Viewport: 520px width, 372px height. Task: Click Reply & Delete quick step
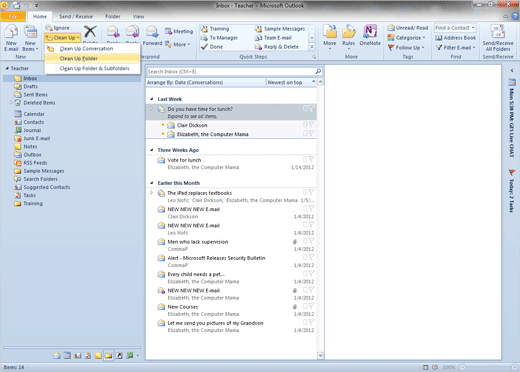tap(277, 47)
